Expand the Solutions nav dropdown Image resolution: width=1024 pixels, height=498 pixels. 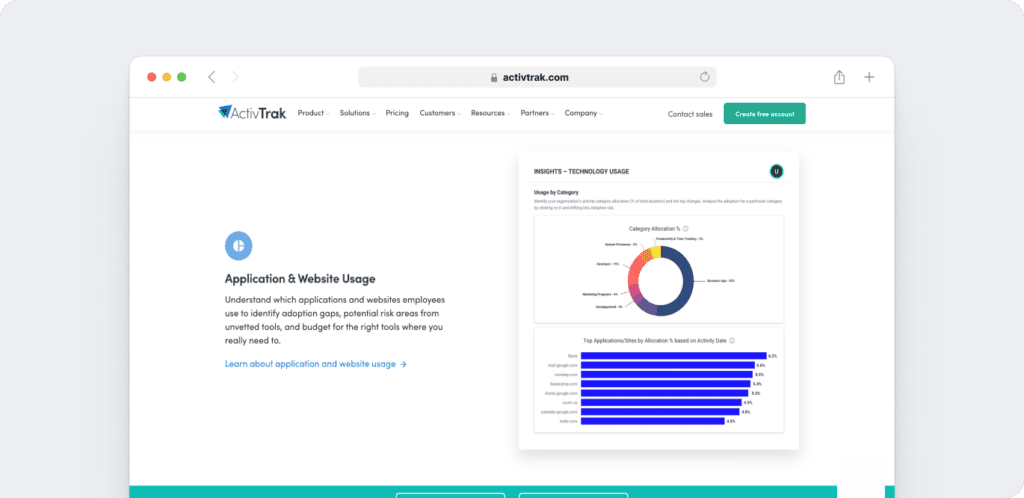click(358, 113)
